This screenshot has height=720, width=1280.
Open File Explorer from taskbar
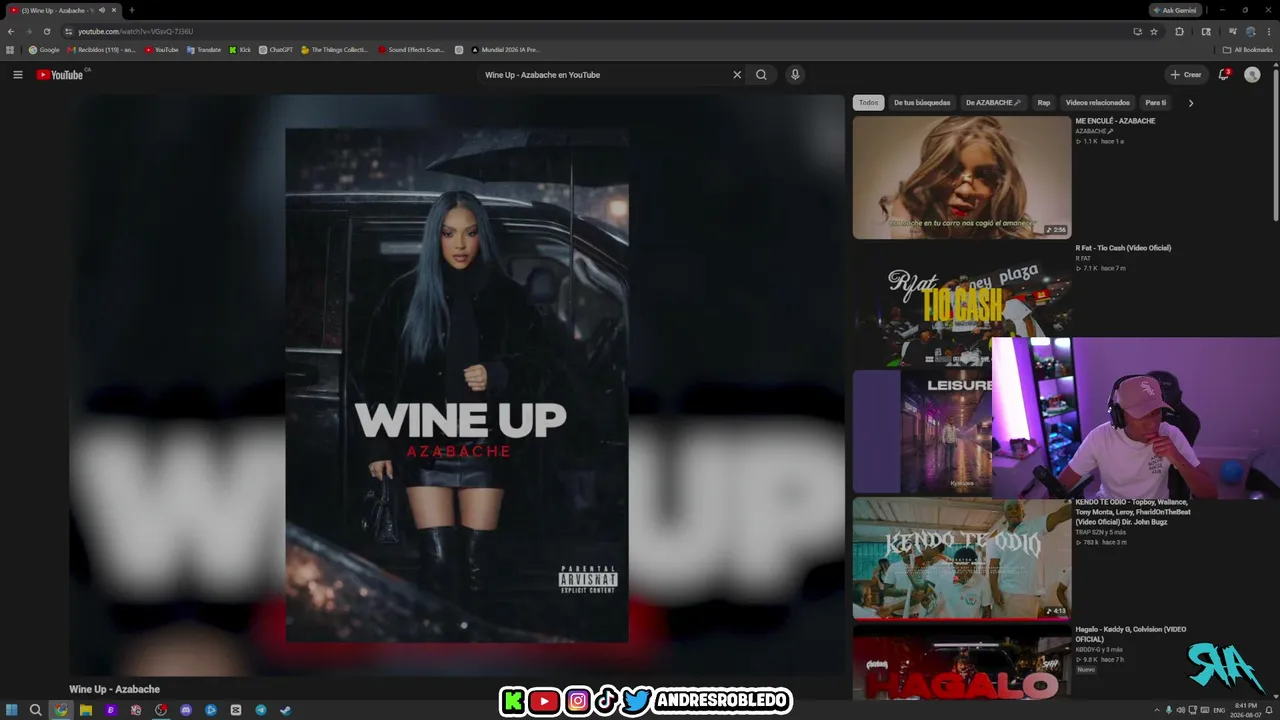click(86, 710)
